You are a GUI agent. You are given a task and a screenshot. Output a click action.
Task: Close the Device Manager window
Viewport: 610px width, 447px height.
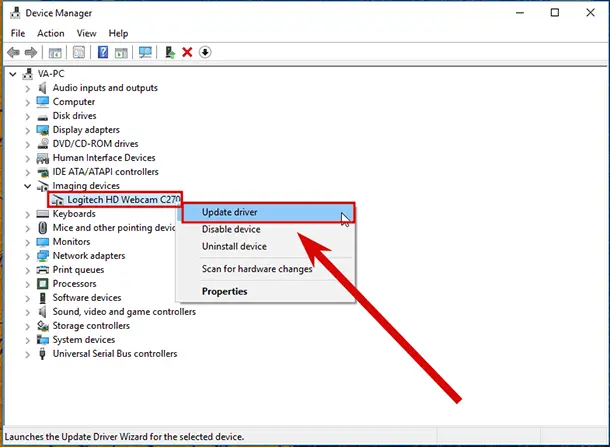pos(591,13)
